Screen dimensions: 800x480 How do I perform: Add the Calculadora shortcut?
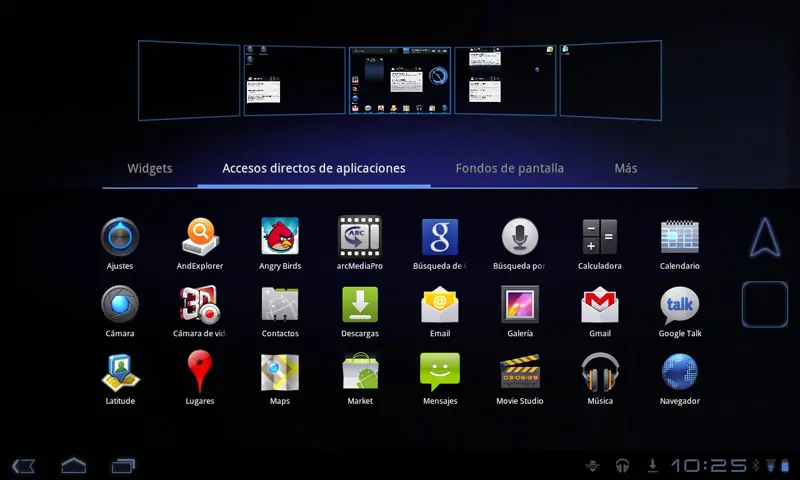pyautogui.click(x=599, y=237)
